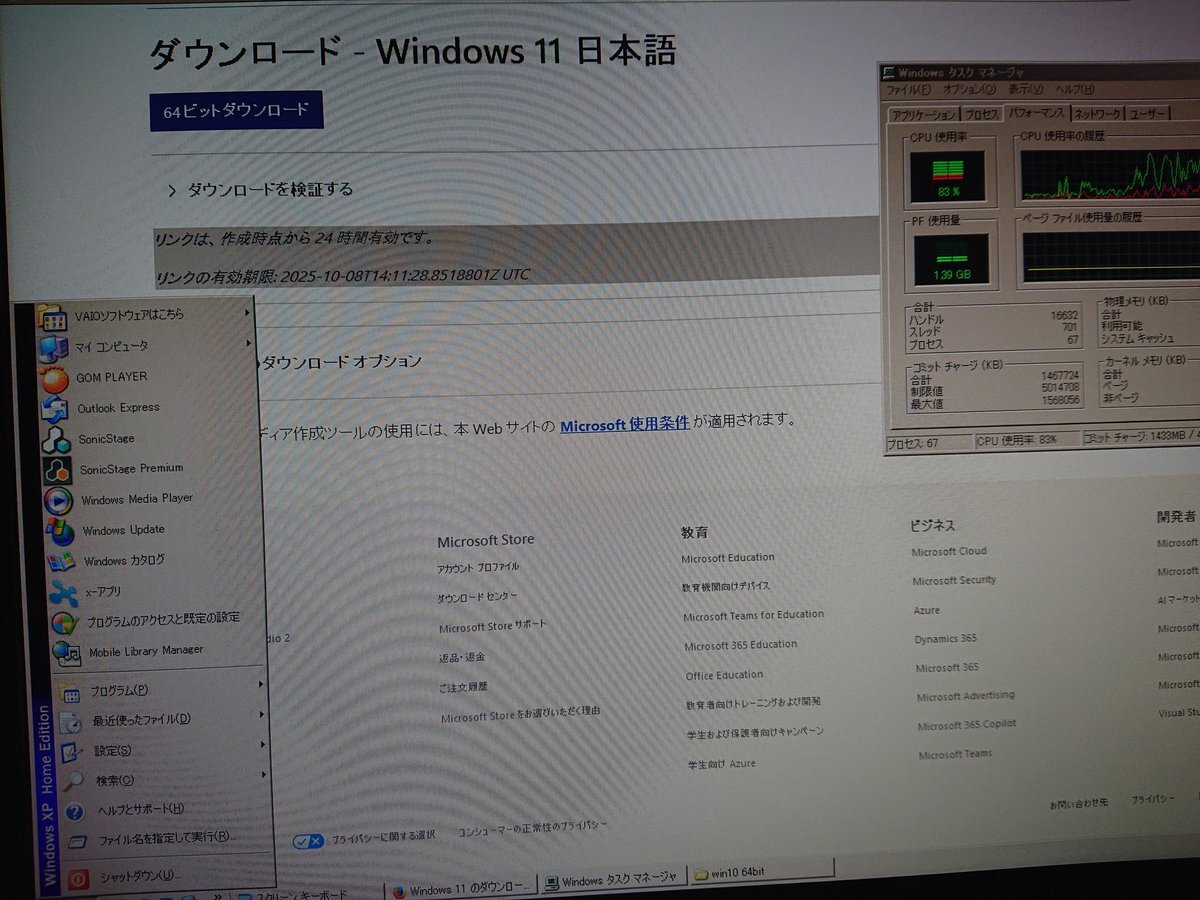The height and width of the screenshot is (900, 1200).
Task: Launch Mobile Library Manager icon
Action: 67,653
